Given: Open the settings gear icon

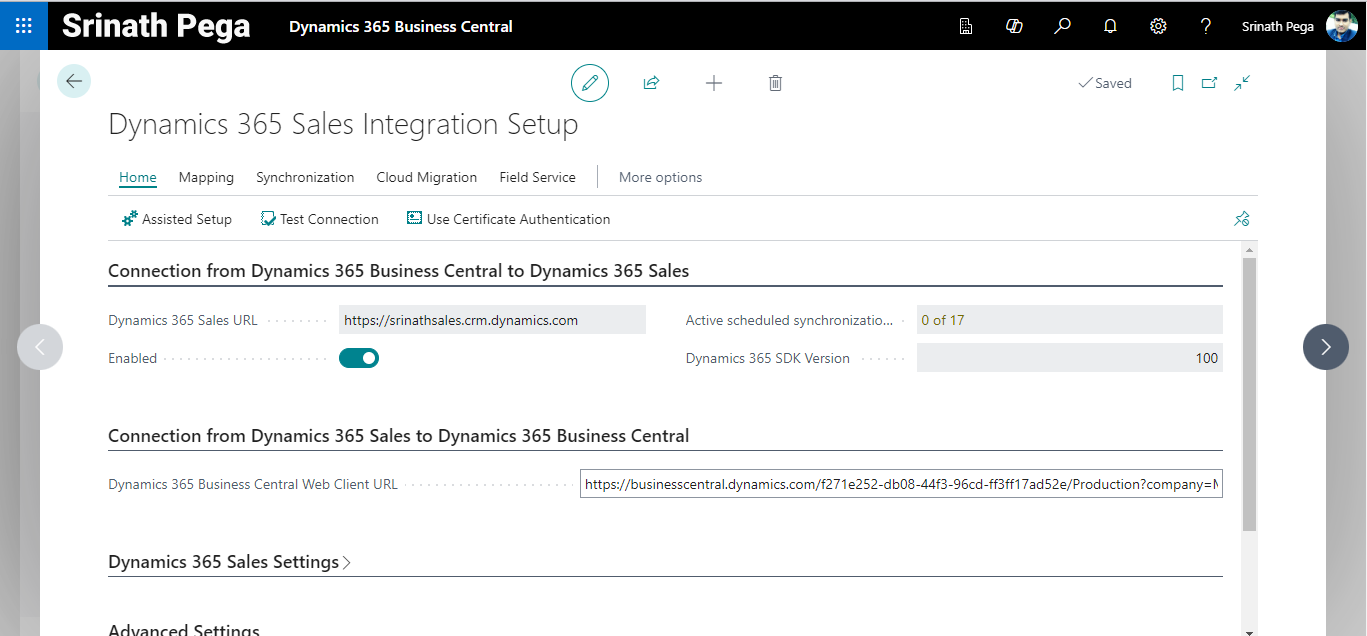Looking at the screenshot, I should click(x=1158, y=26).
